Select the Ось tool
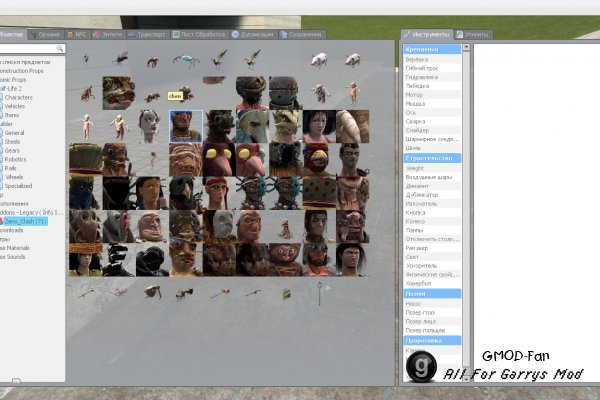The width and height of the screenshot is (600, 400). click(432, 113)
